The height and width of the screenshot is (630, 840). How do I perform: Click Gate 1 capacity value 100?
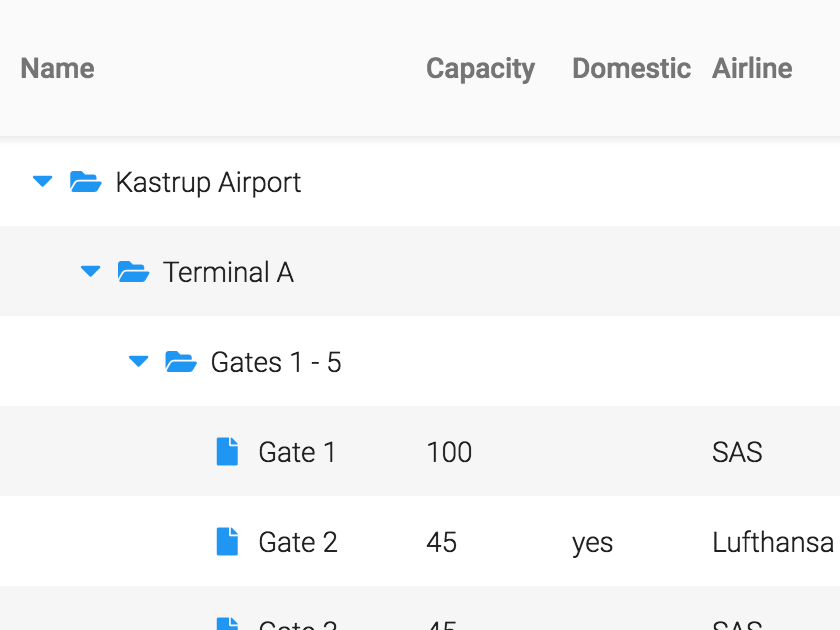449,452
